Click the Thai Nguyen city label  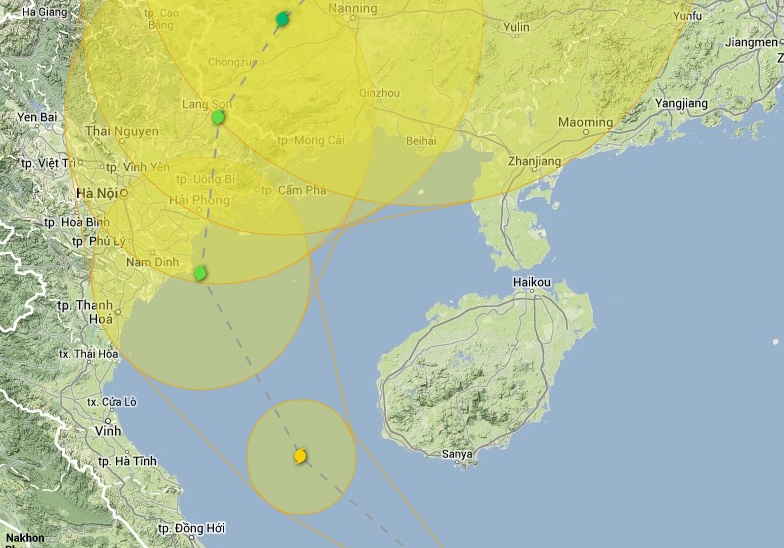tap(122, 131)
